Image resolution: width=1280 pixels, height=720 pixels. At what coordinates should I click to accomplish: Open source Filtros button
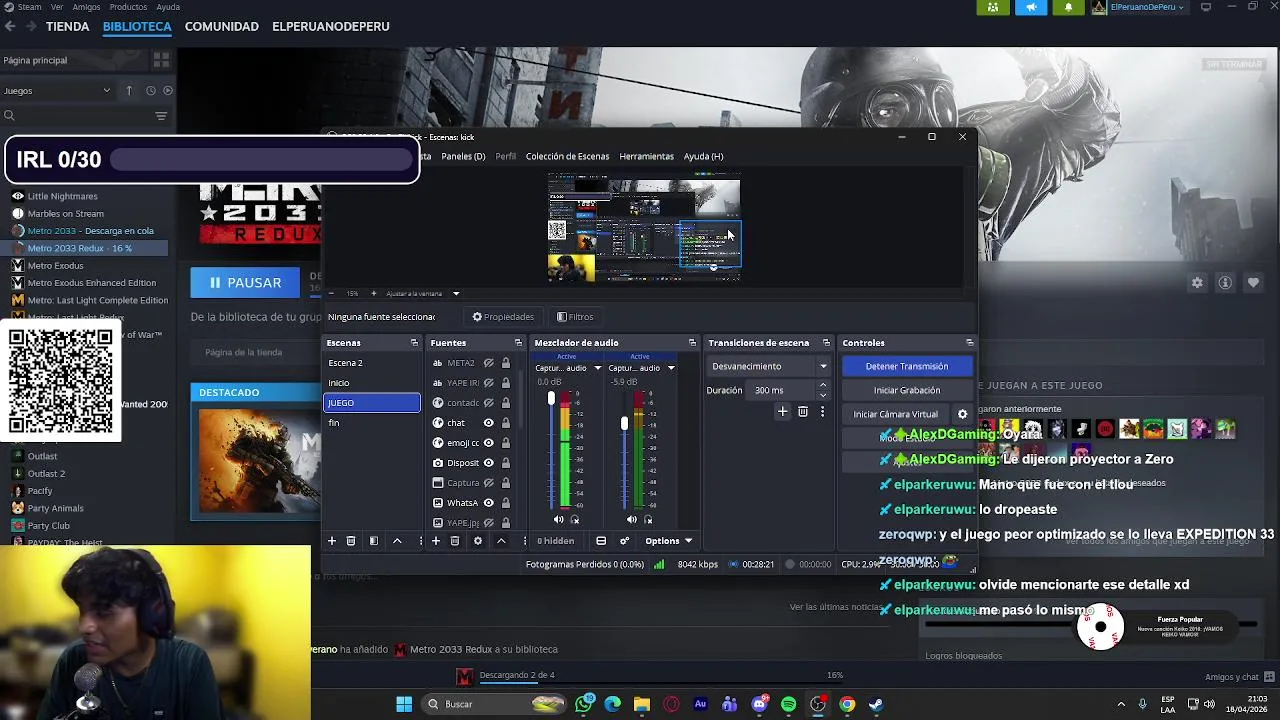coord(575,317)
